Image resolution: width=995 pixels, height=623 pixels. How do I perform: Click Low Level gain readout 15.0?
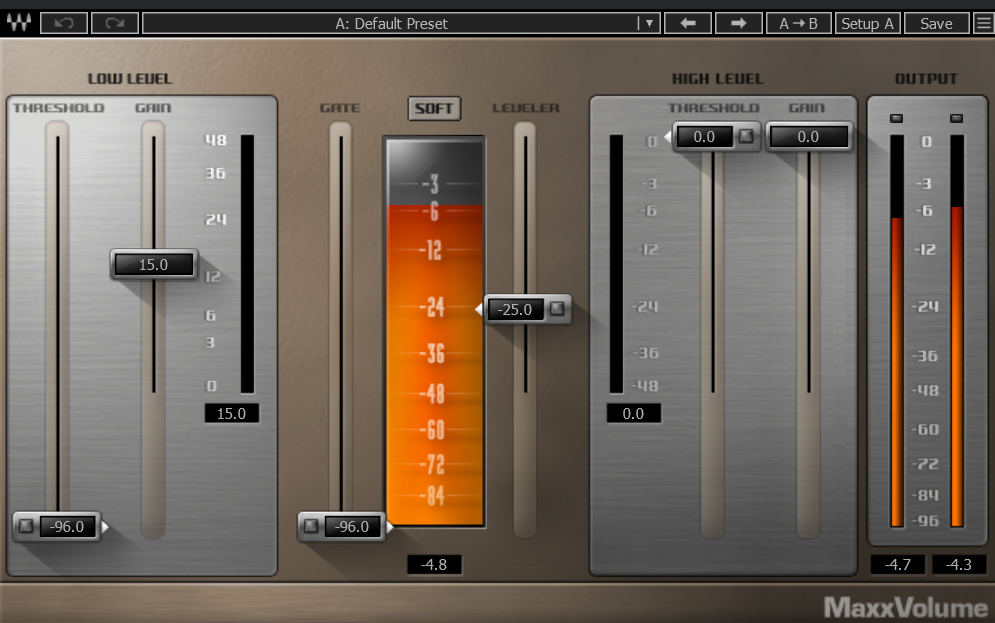click(232, 414)
